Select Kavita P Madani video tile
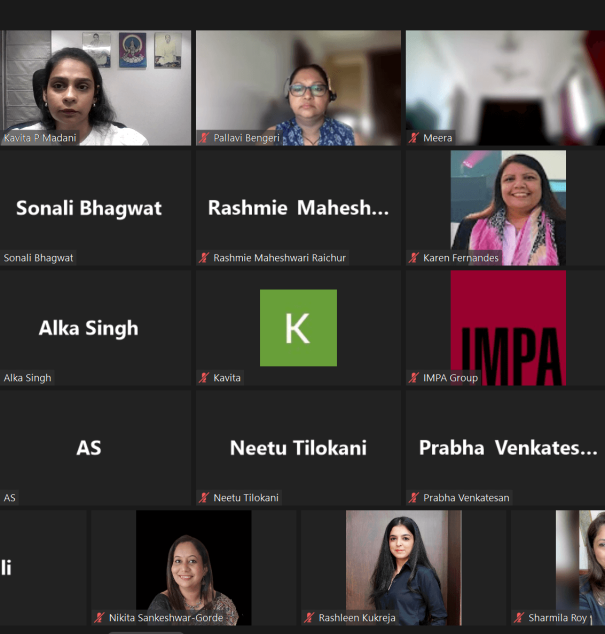The width and height of the screenshot is (605, 634). coord(95,88)
